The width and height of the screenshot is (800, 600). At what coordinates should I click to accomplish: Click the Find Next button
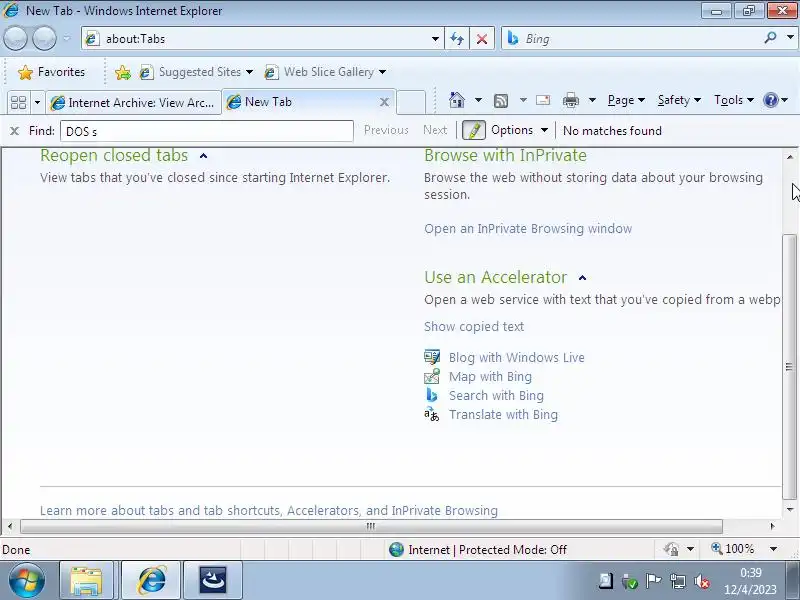tap(435, 130)
